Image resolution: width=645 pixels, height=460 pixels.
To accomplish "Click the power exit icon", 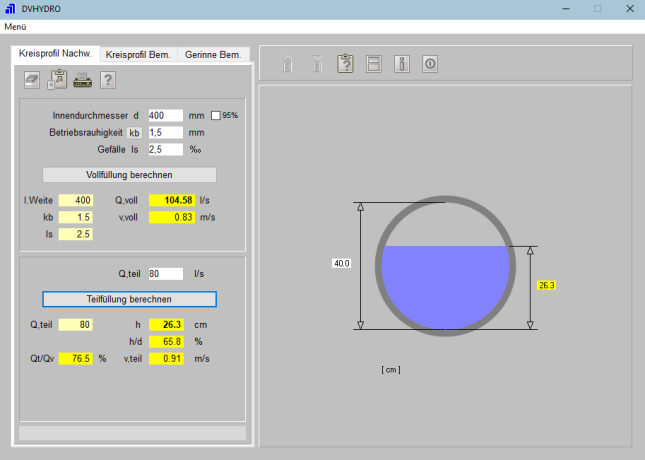I will coord(430,64).
